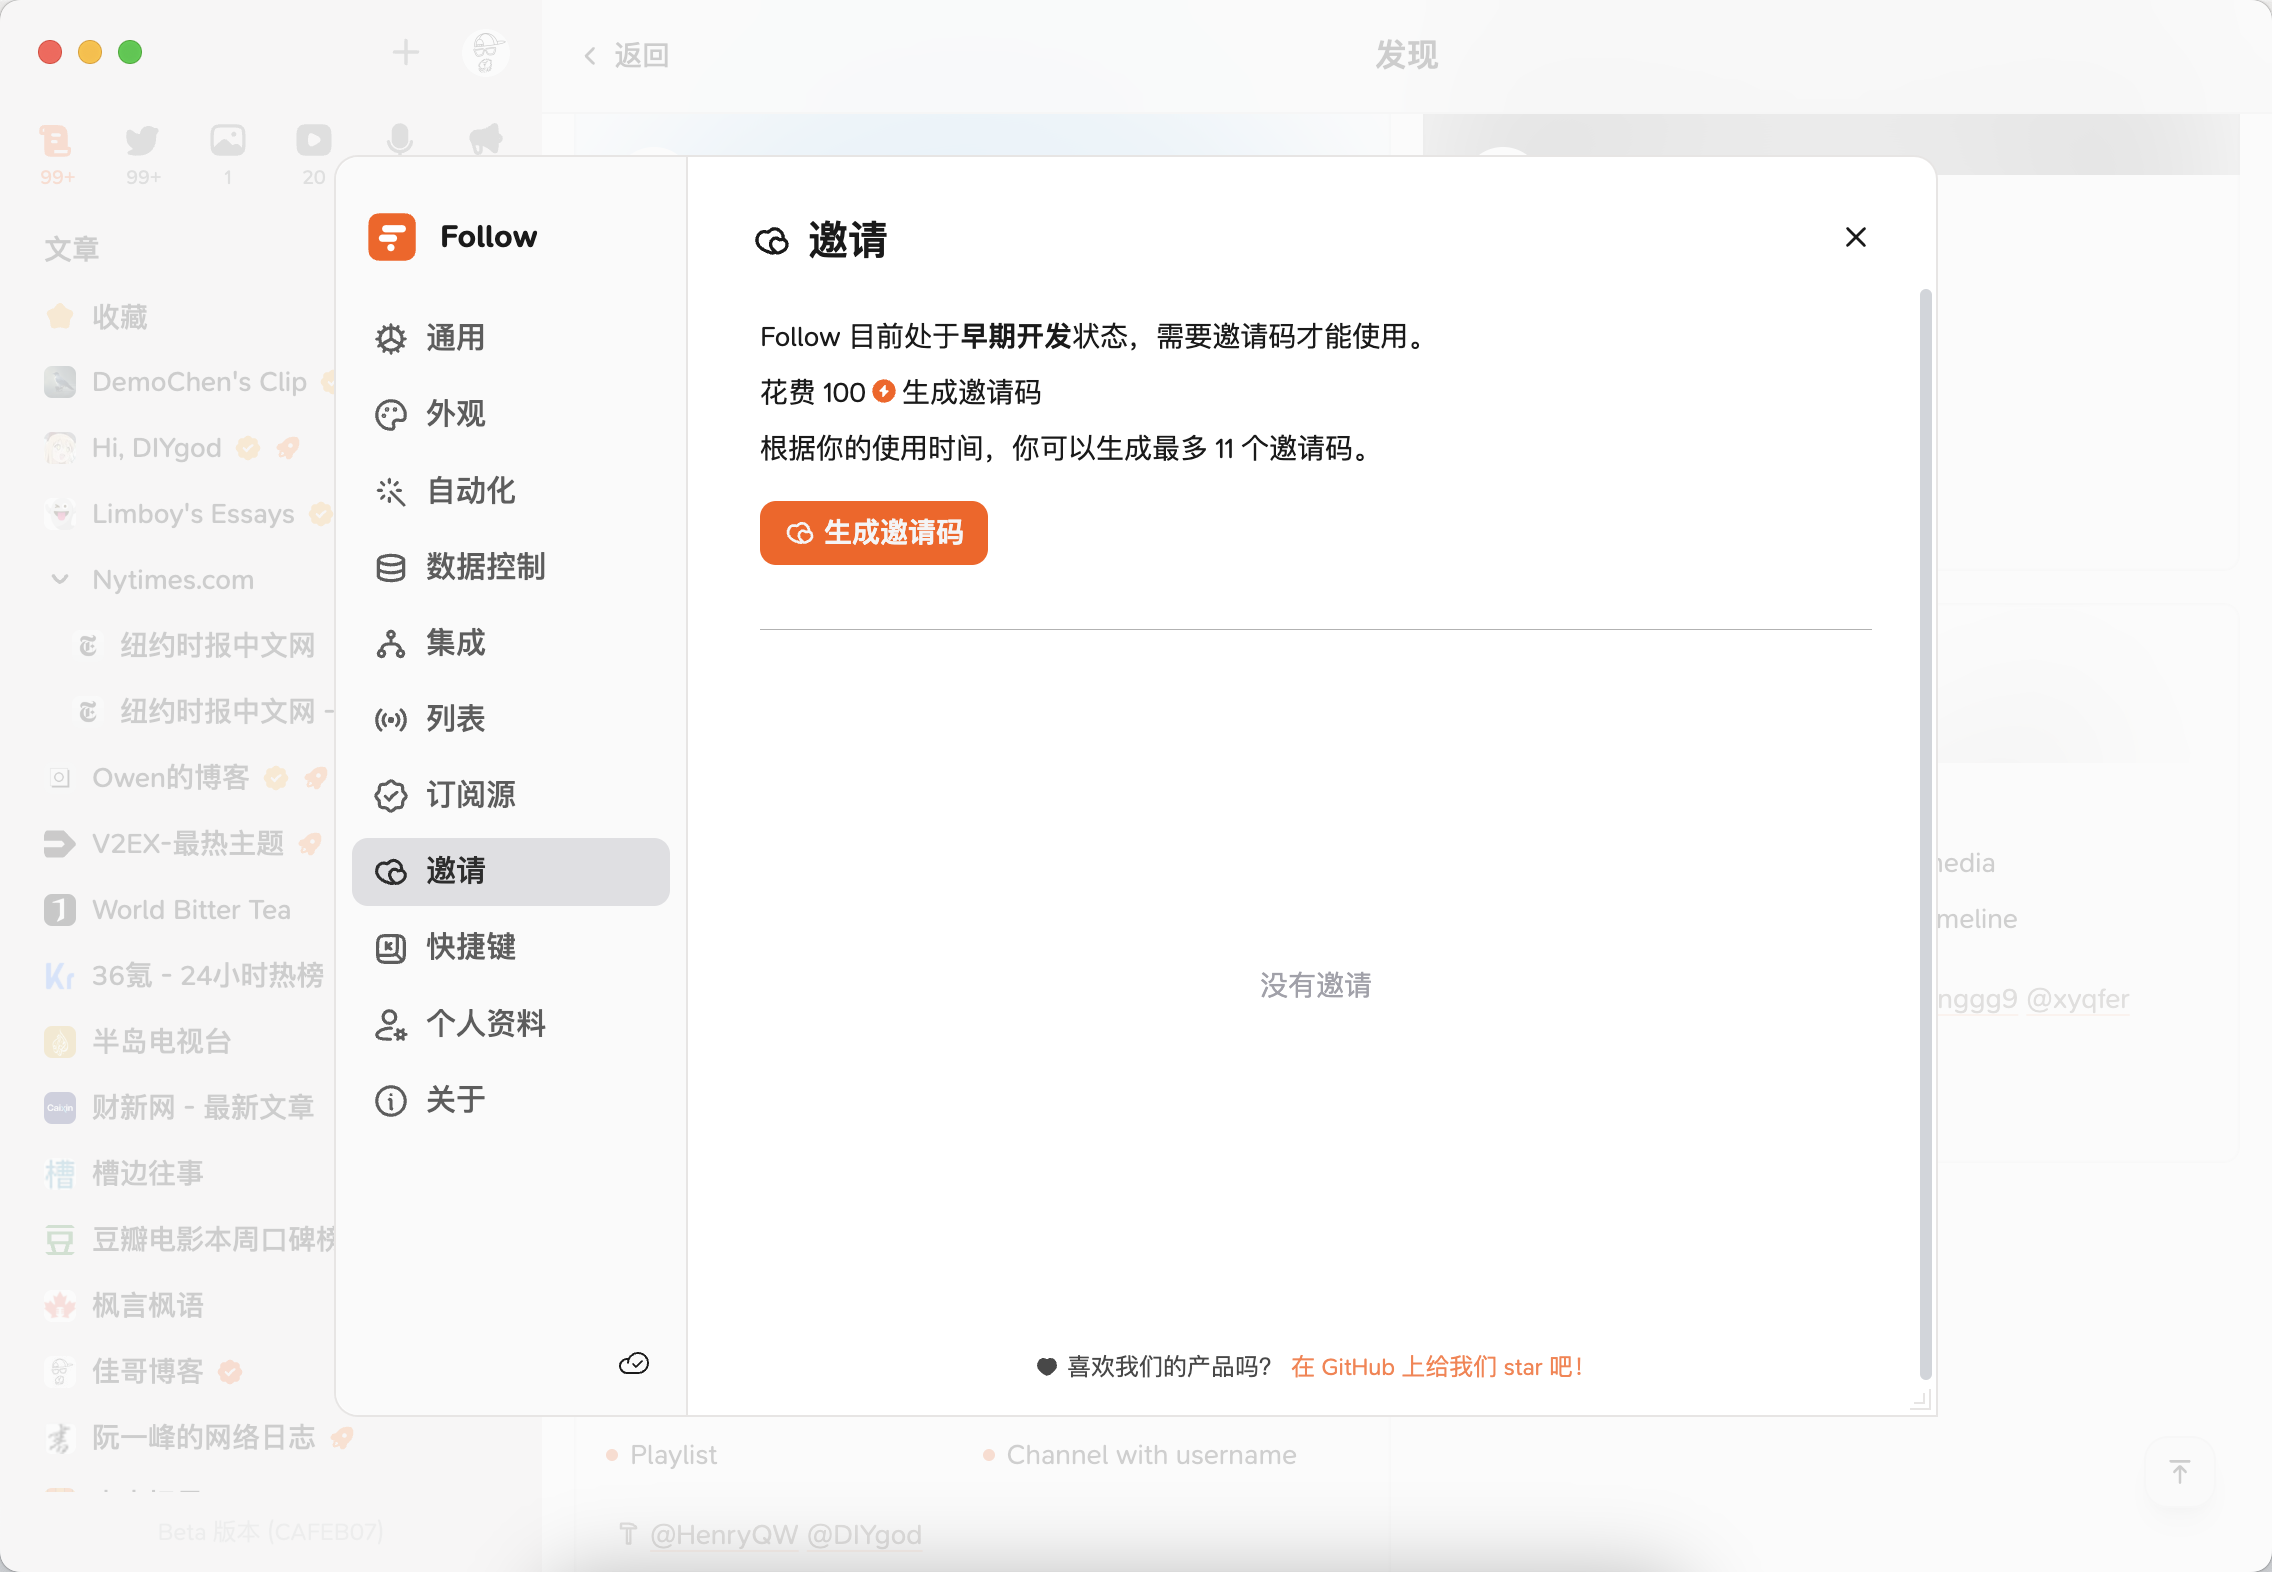This screenshot has width=2272, height=1572.
Task: Select the 邀请 invitations tab
Action: (510, 871)
